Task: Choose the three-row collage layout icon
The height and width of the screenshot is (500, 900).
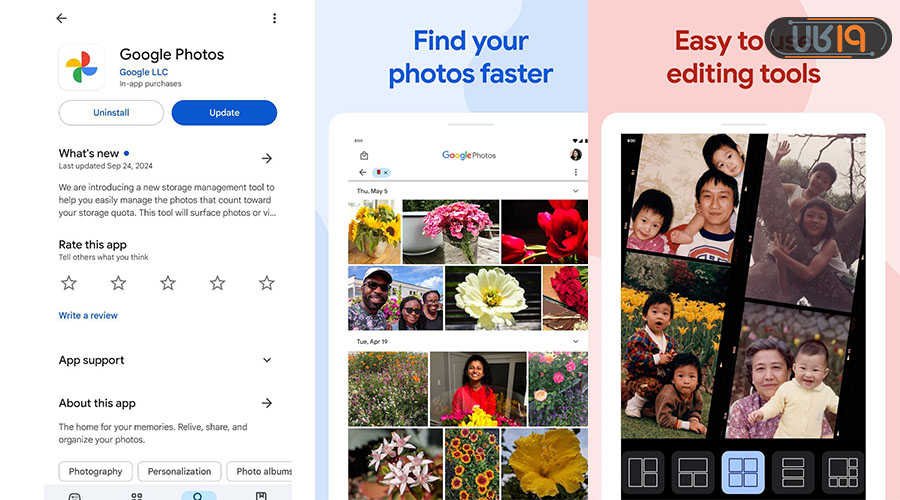Action: (x=793, y=471)
